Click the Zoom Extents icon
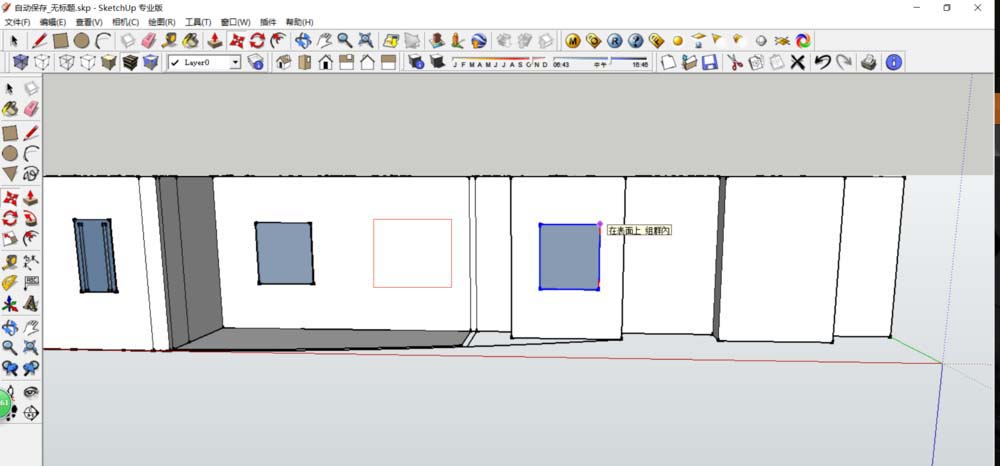 (366, 41)
